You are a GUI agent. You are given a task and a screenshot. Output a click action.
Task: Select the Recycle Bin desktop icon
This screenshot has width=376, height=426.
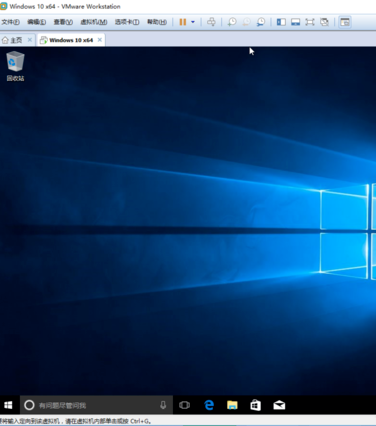15,66
